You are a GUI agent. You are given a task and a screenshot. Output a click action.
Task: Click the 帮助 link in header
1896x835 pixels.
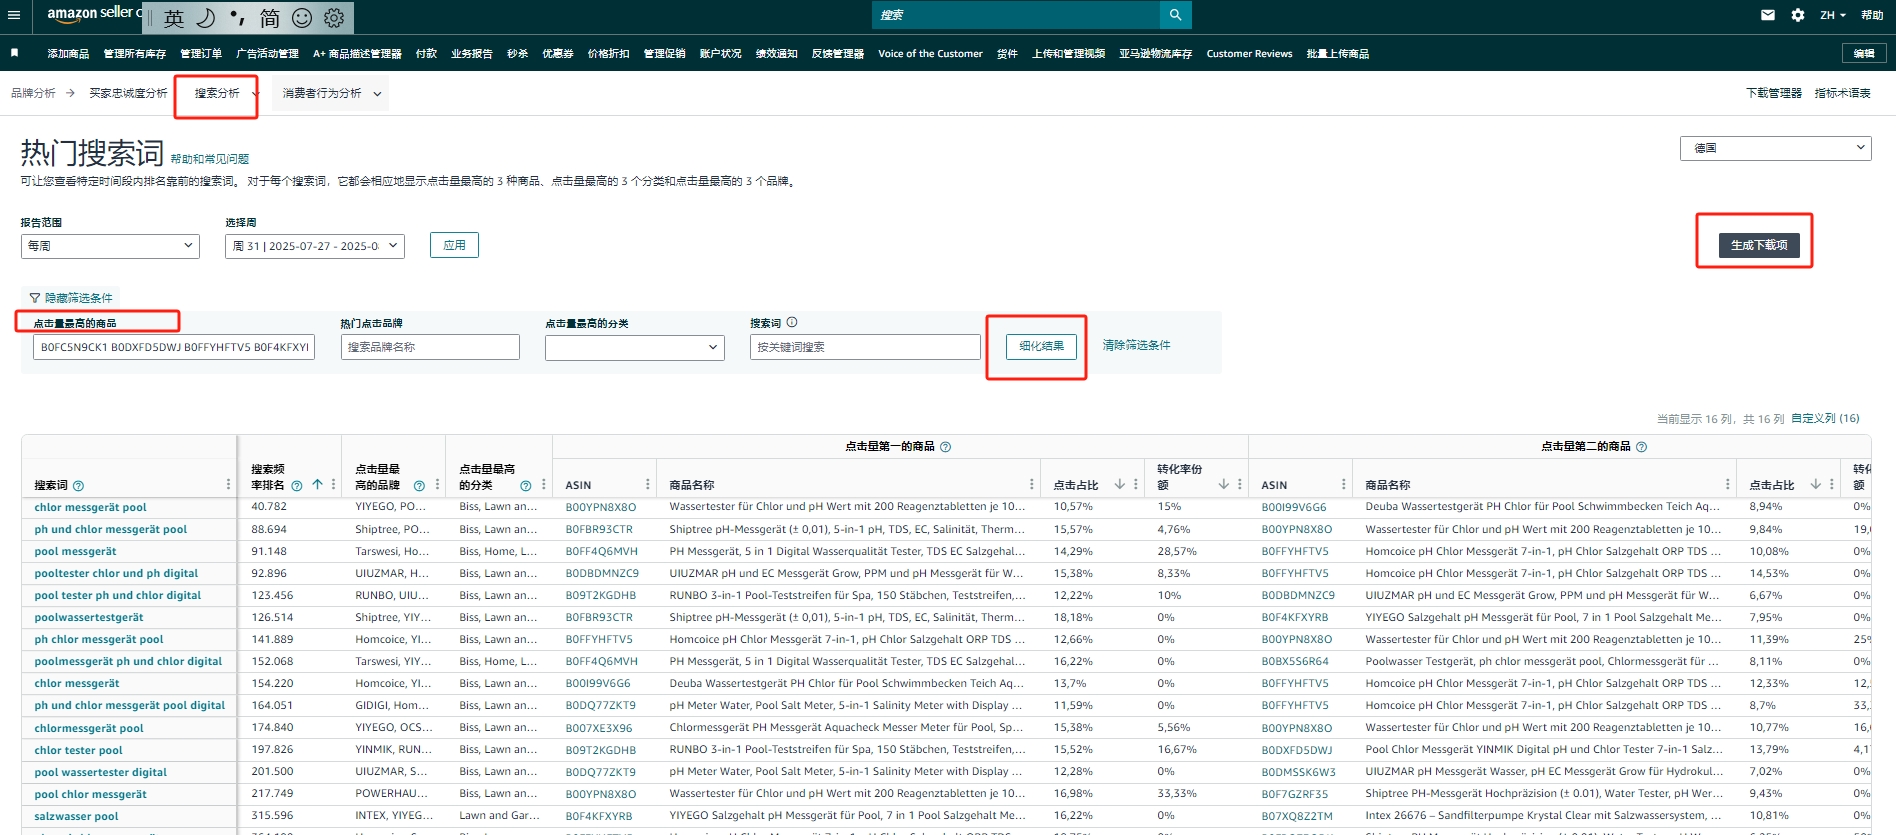click(1872, 15)
